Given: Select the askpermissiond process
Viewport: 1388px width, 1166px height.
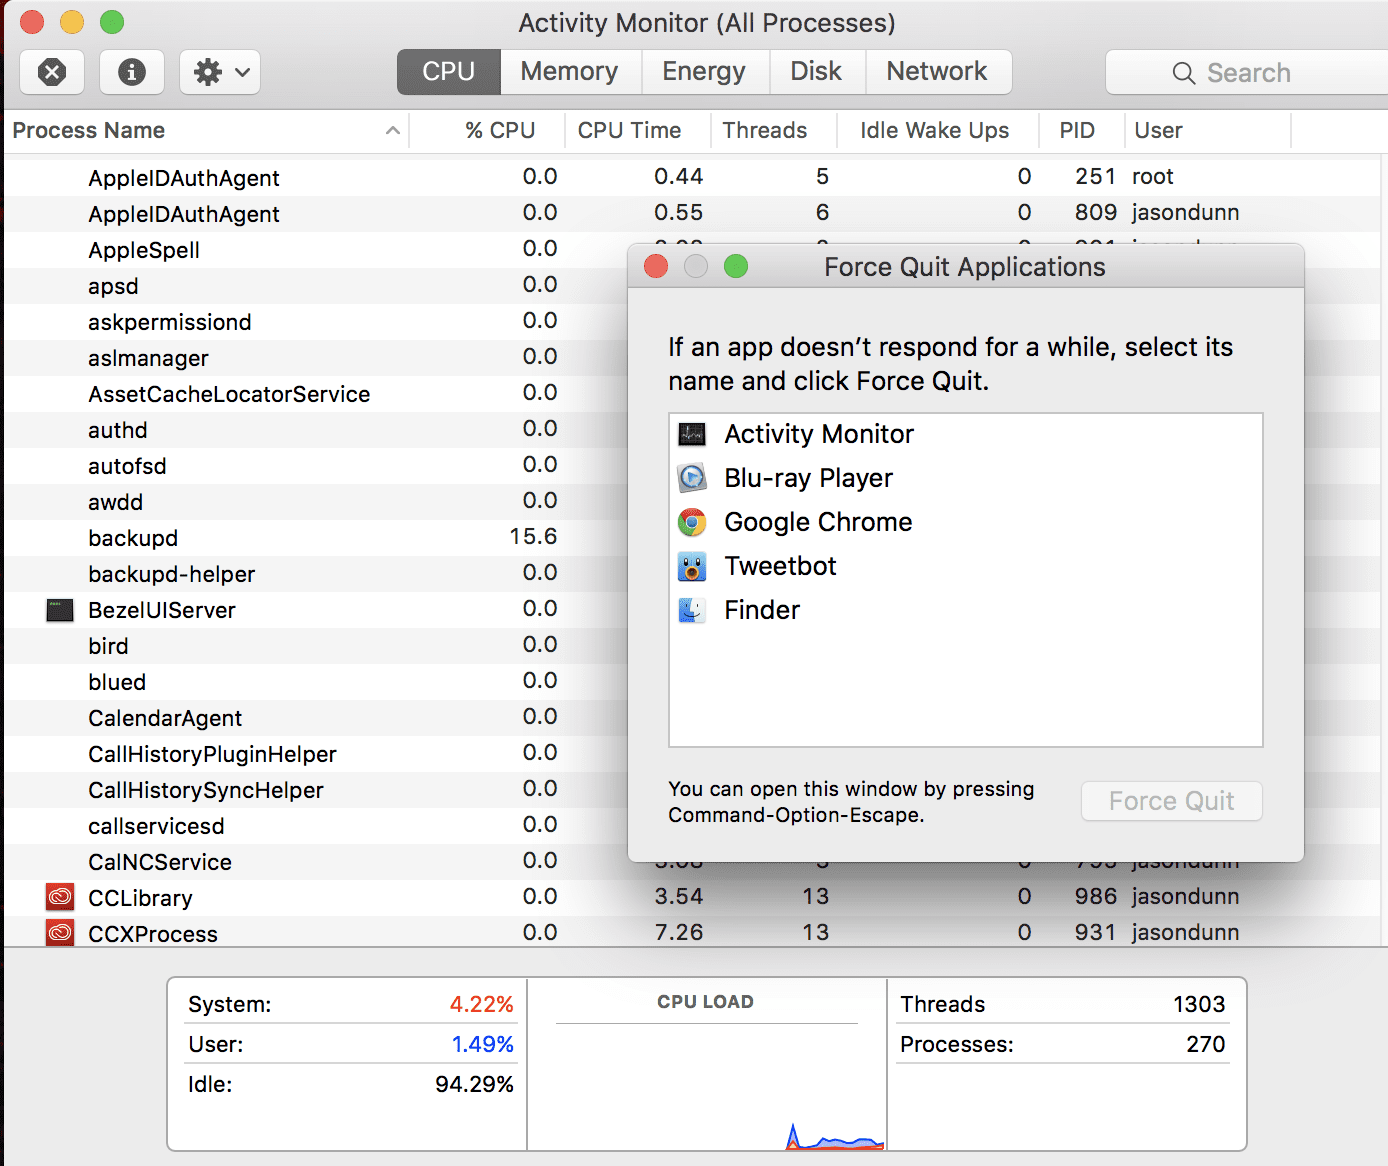Looking at the screenshot, I should (x=169, y=322).
